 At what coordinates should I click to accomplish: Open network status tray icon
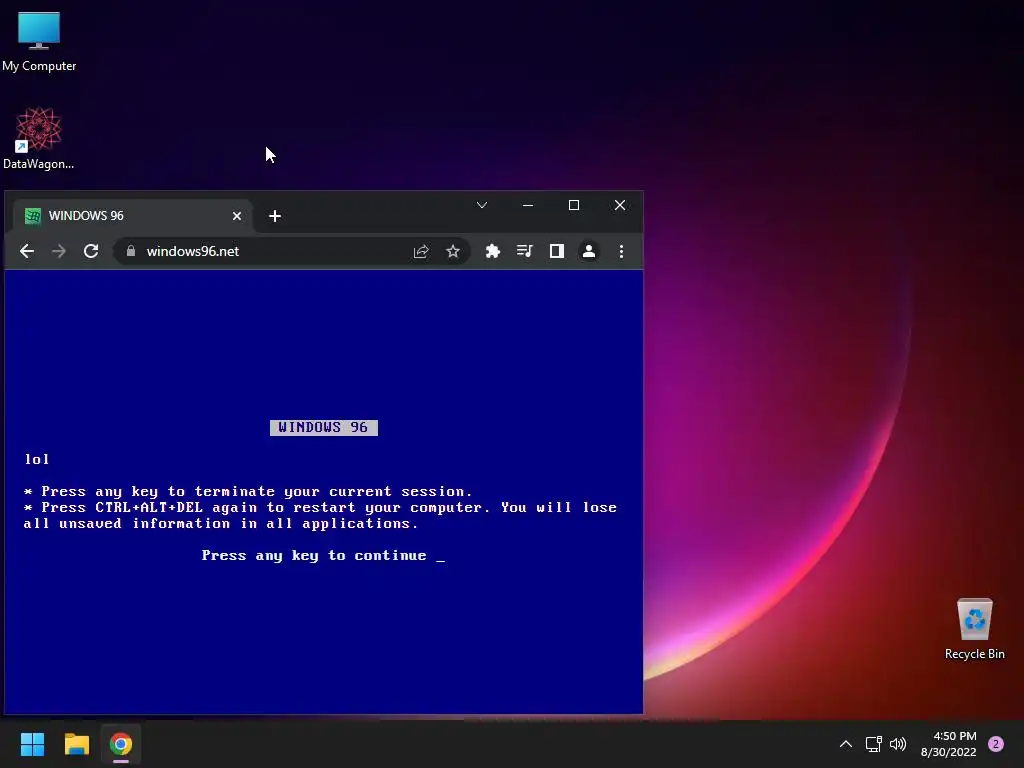click(873, 744)
